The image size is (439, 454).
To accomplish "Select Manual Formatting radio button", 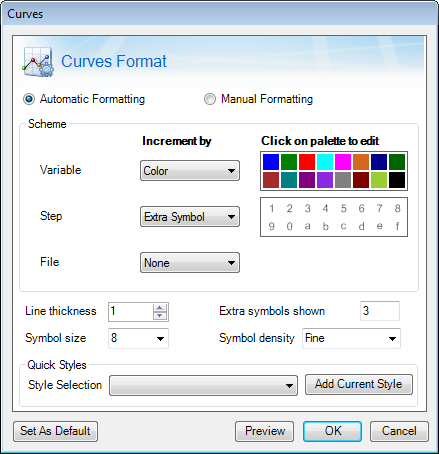I will coord(210,99).
